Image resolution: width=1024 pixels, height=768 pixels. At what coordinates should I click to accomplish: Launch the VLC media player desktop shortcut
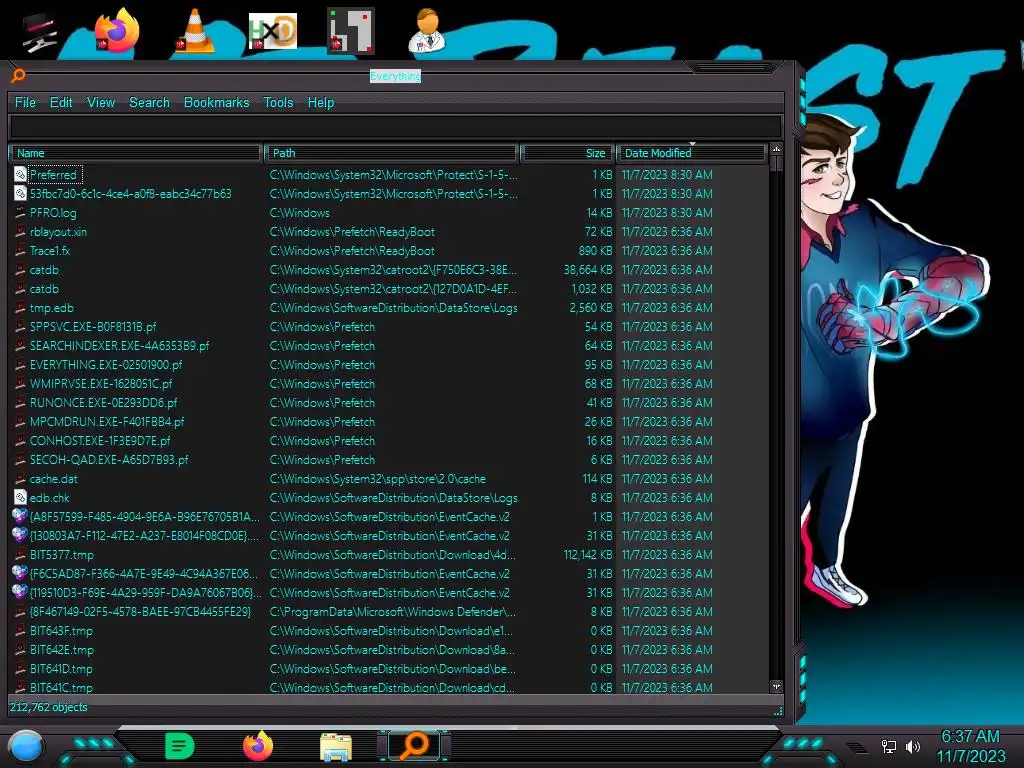195,30
